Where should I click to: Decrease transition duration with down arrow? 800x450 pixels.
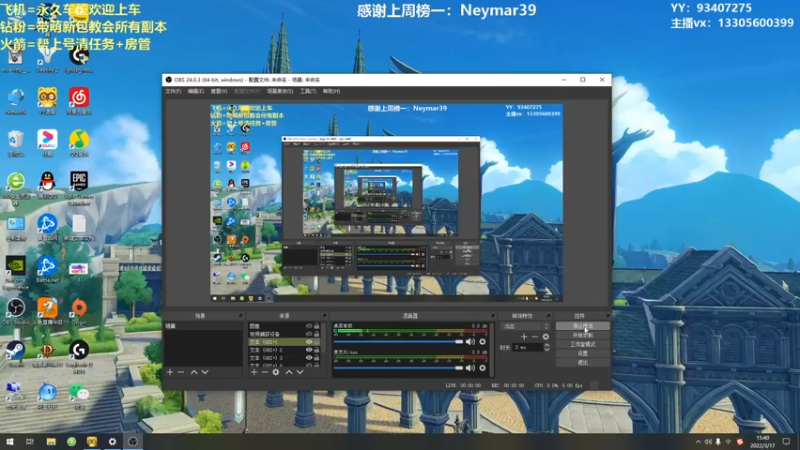click(x=547, y=349)
